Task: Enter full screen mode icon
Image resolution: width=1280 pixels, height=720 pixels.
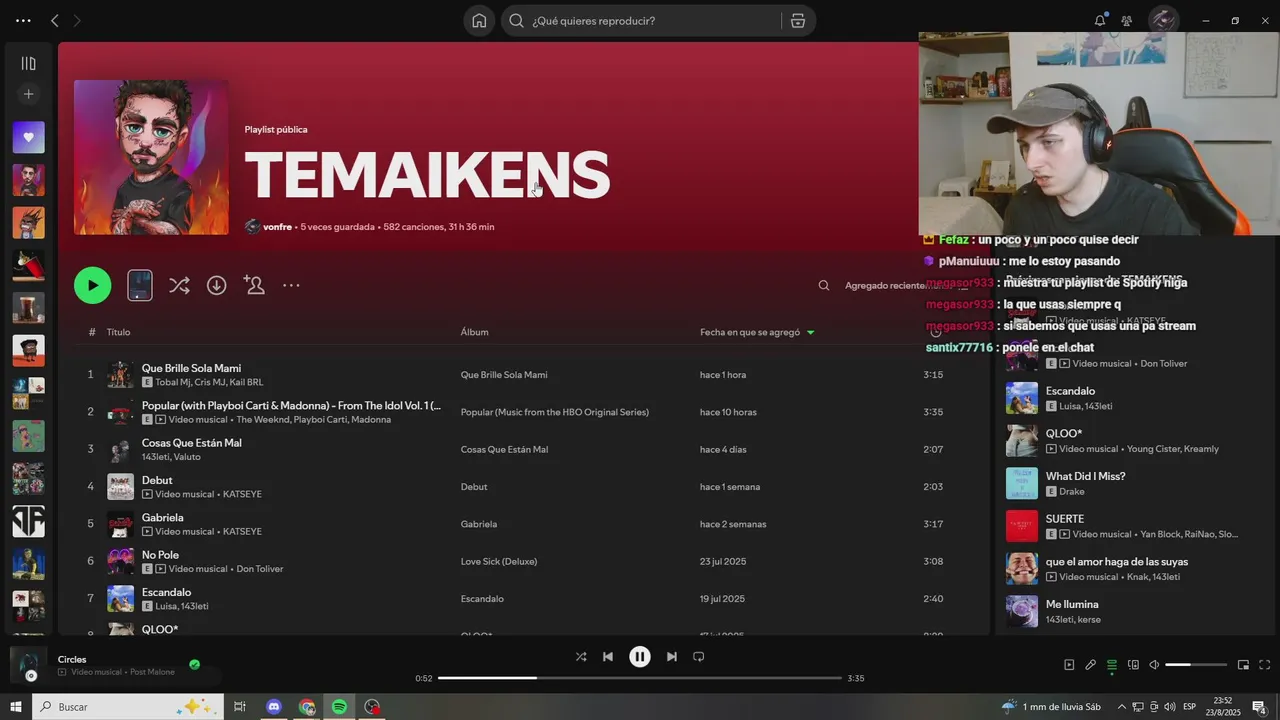Action: pos(1264,665)
